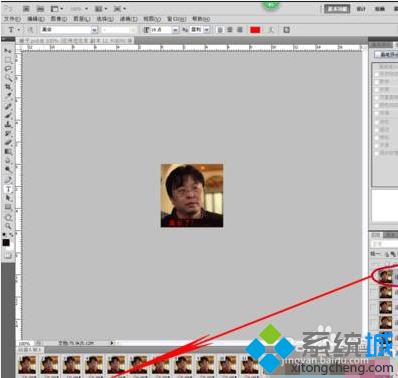Activate the 基本功能 workspace button
The image size is (398, 378).
pos(337,9)
